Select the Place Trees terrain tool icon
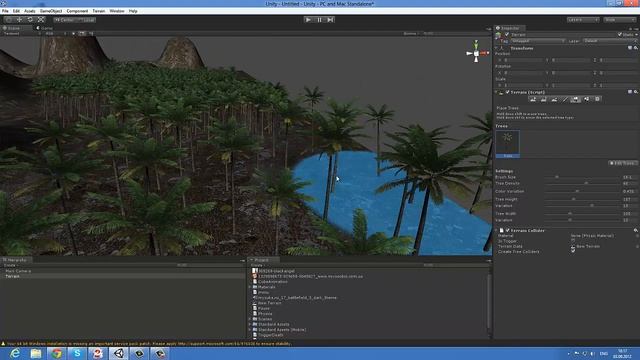The image size is (640, 360). pyautogui.click(x=576, y=99)
